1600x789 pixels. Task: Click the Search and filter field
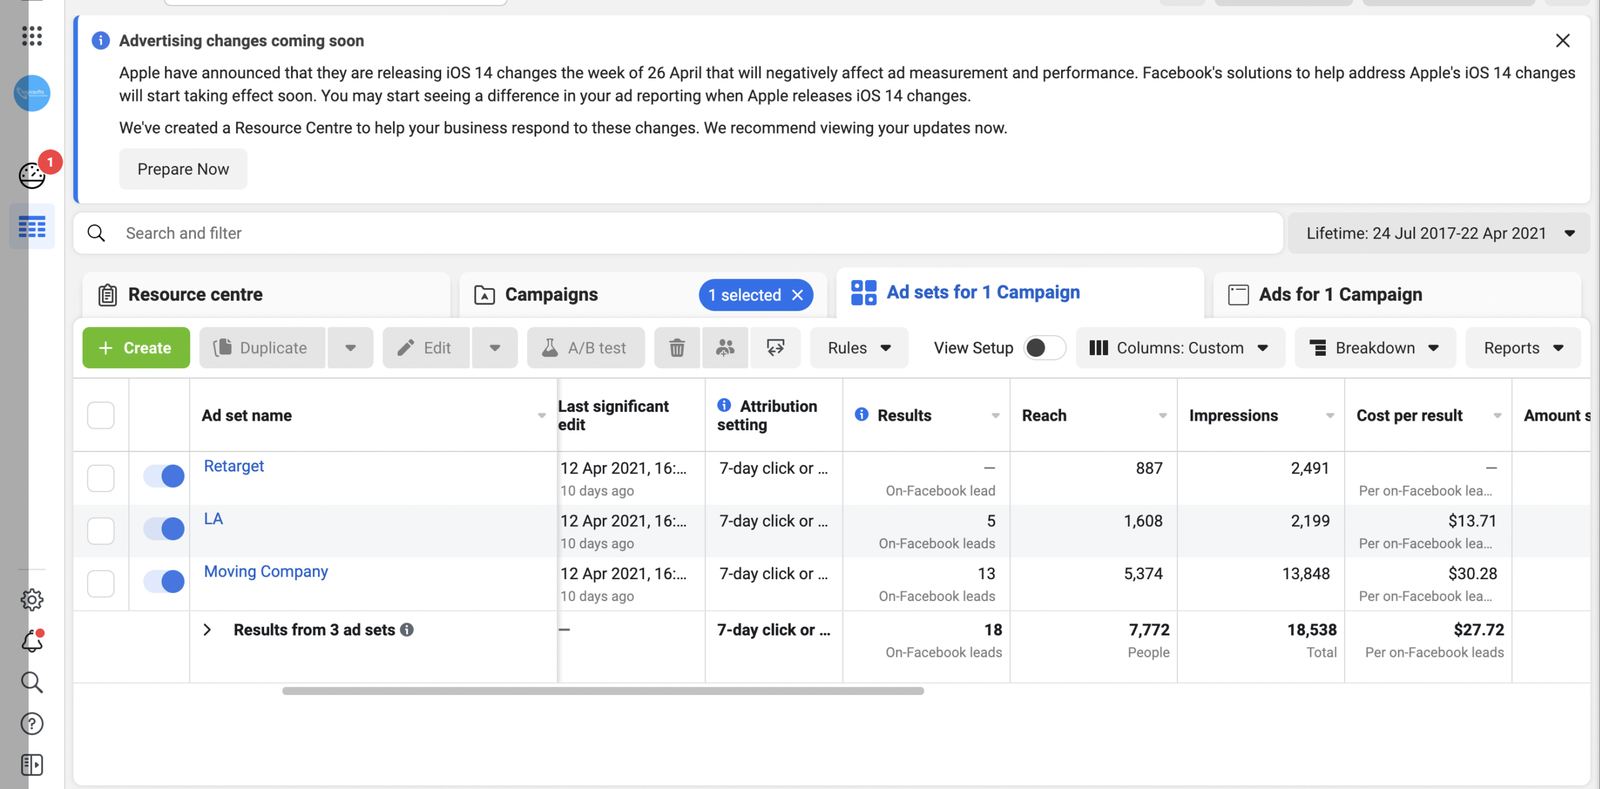[680, 233]
